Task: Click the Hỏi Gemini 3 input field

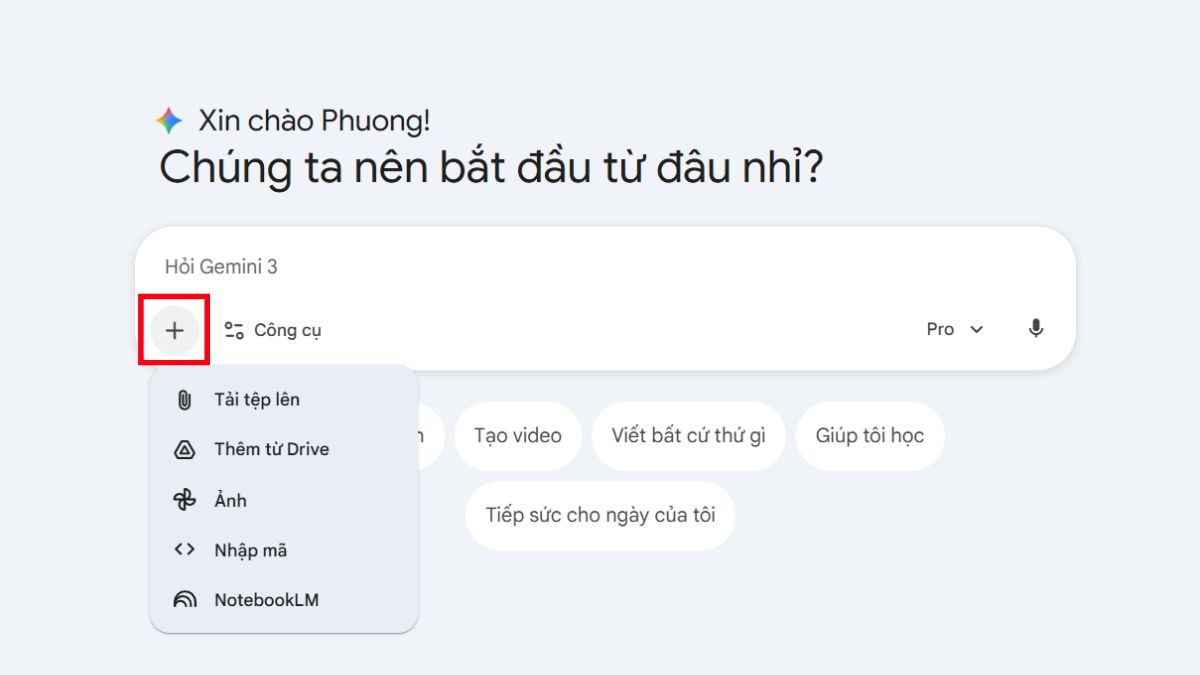Action: click(400, 267)
